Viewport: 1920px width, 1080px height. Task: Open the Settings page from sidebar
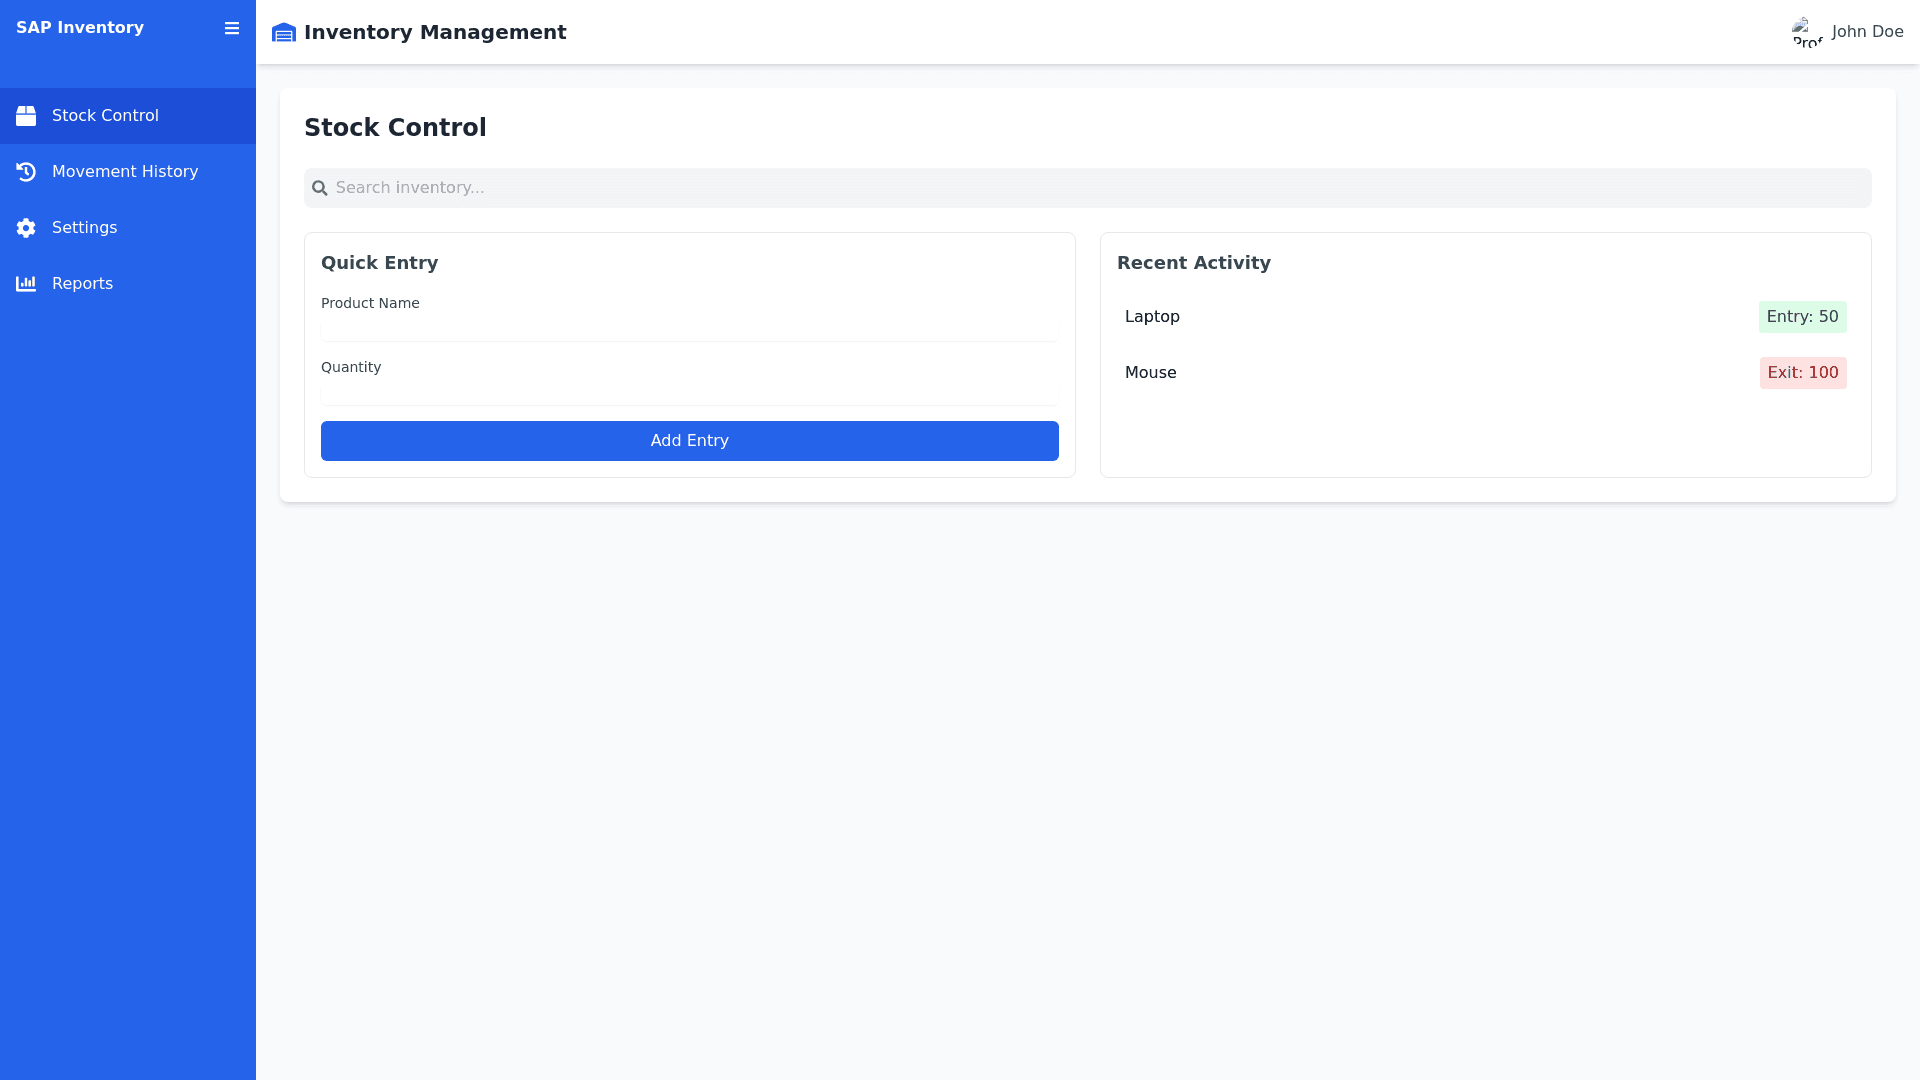(x=84, y=228)
